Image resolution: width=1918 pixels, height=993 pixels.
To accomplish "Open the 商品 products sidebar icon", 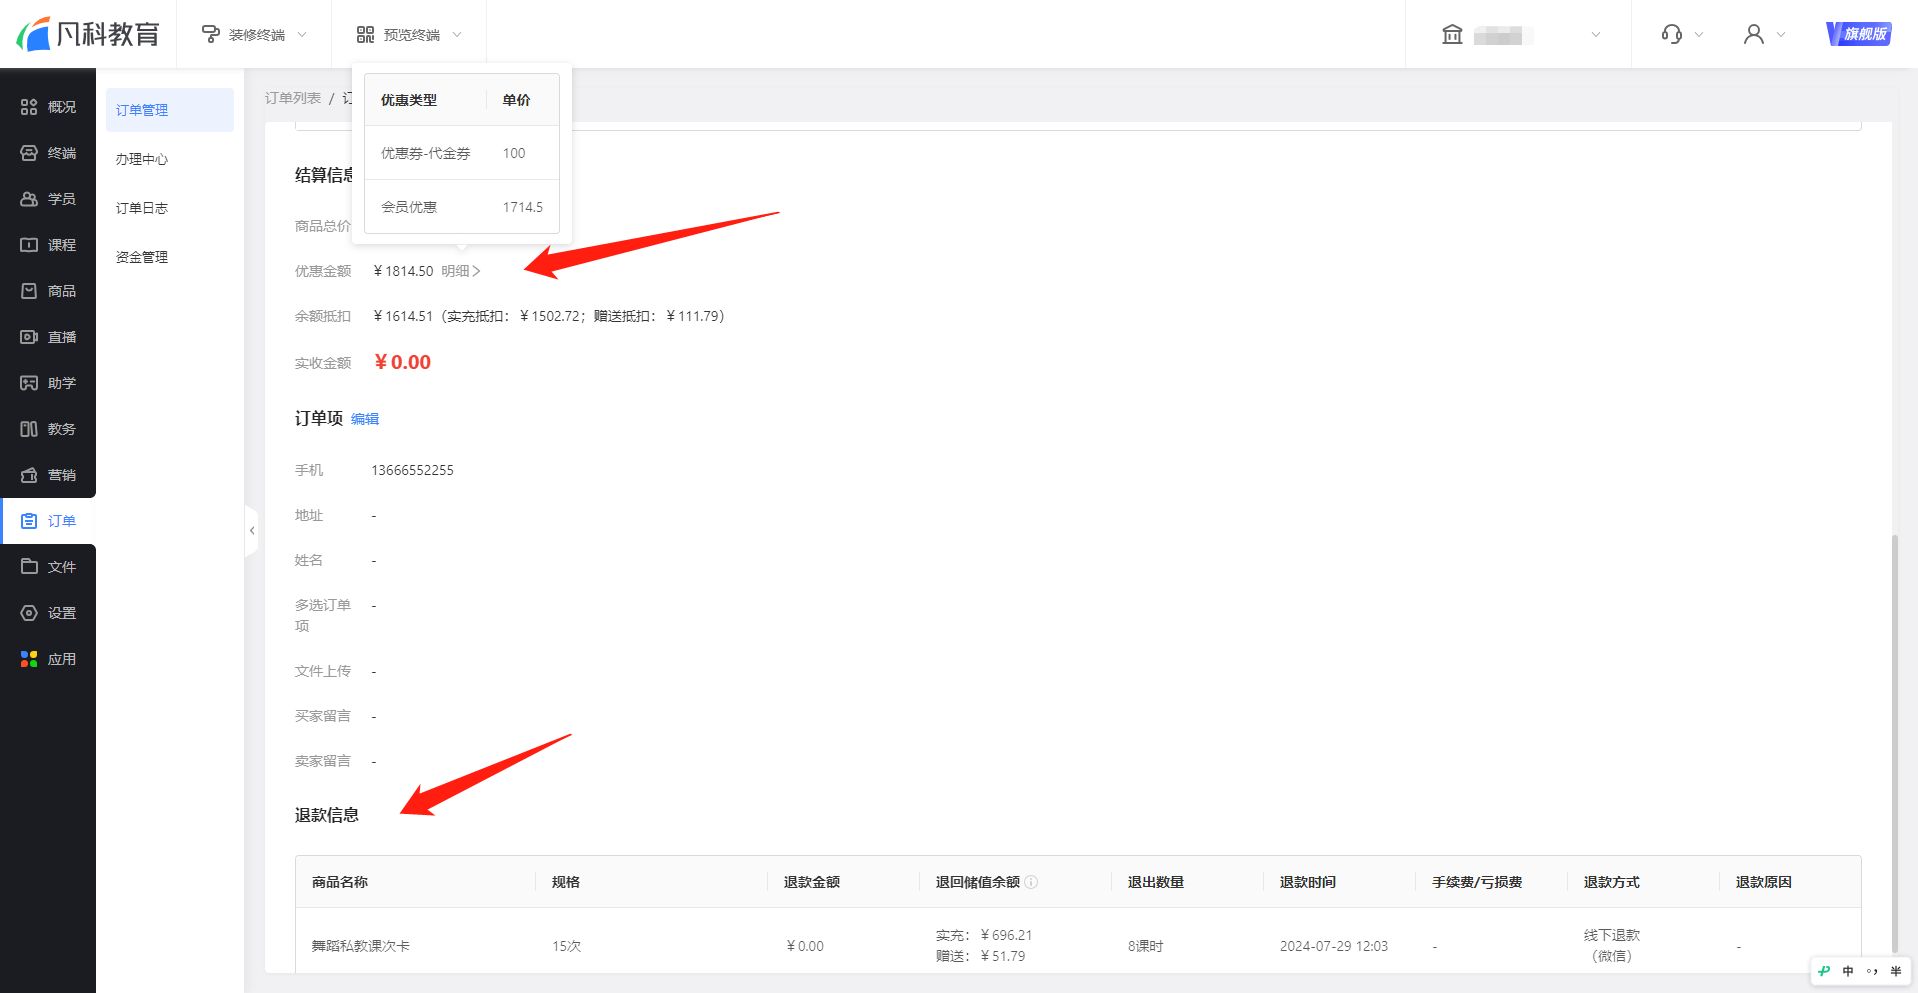I will [x=29, y=291].
